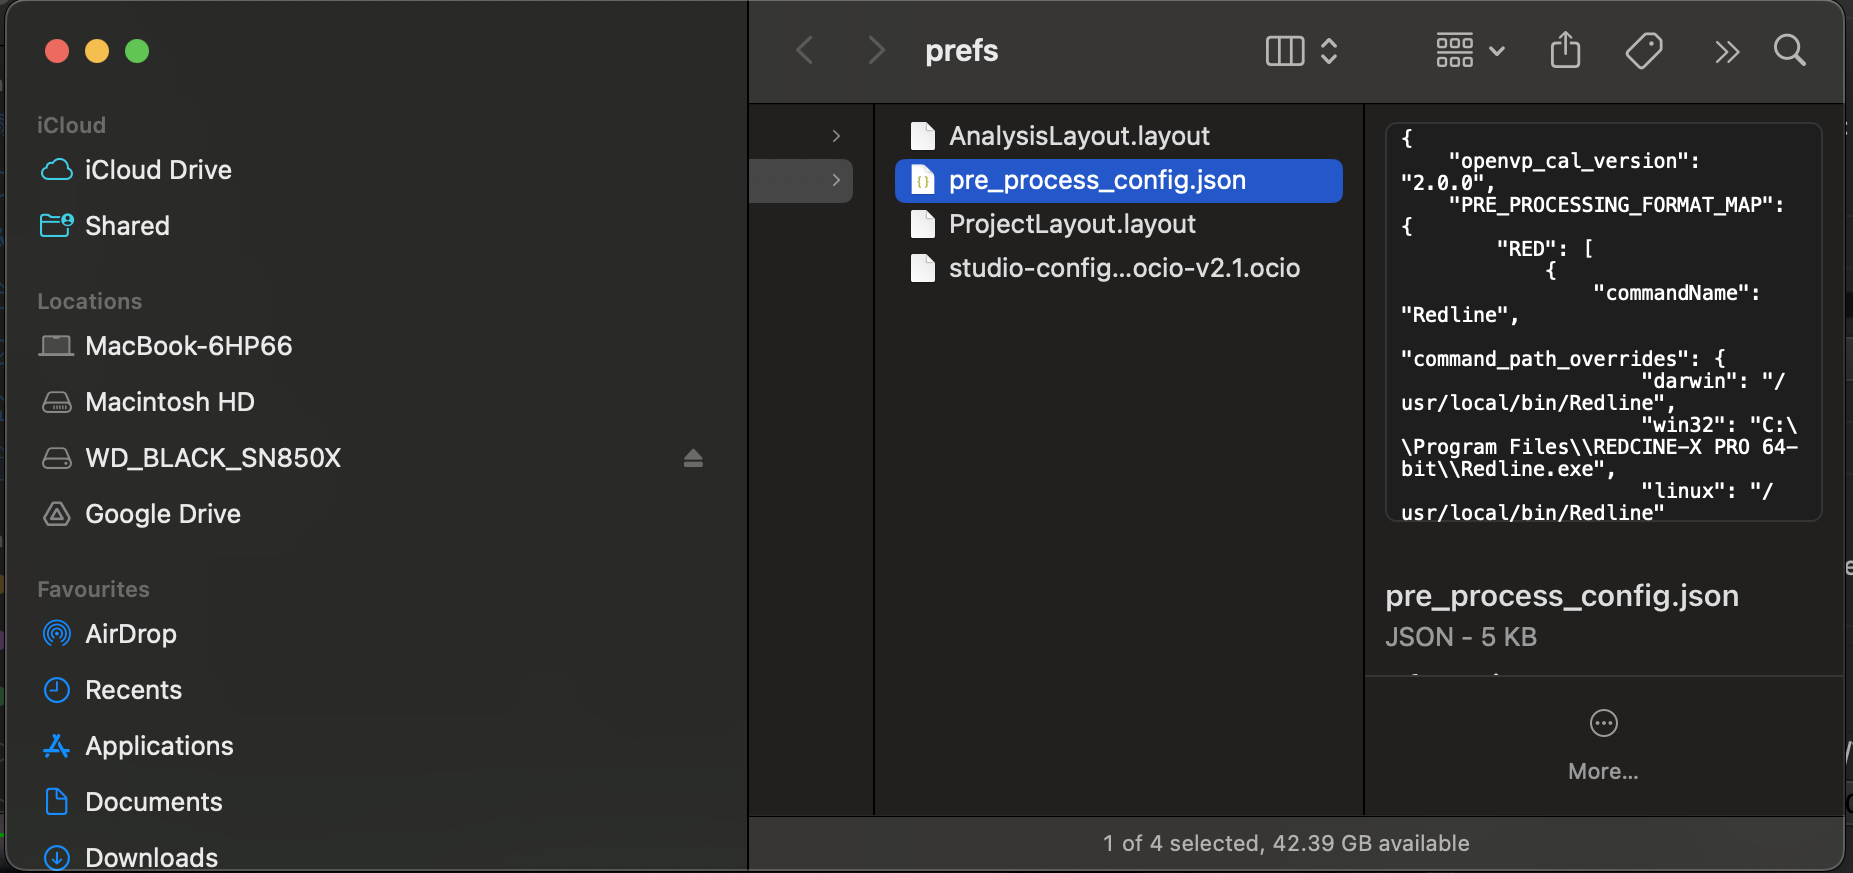The image size is (1853, 873).
Task: Open the Tags editor icon
Action: (1644, 50)
